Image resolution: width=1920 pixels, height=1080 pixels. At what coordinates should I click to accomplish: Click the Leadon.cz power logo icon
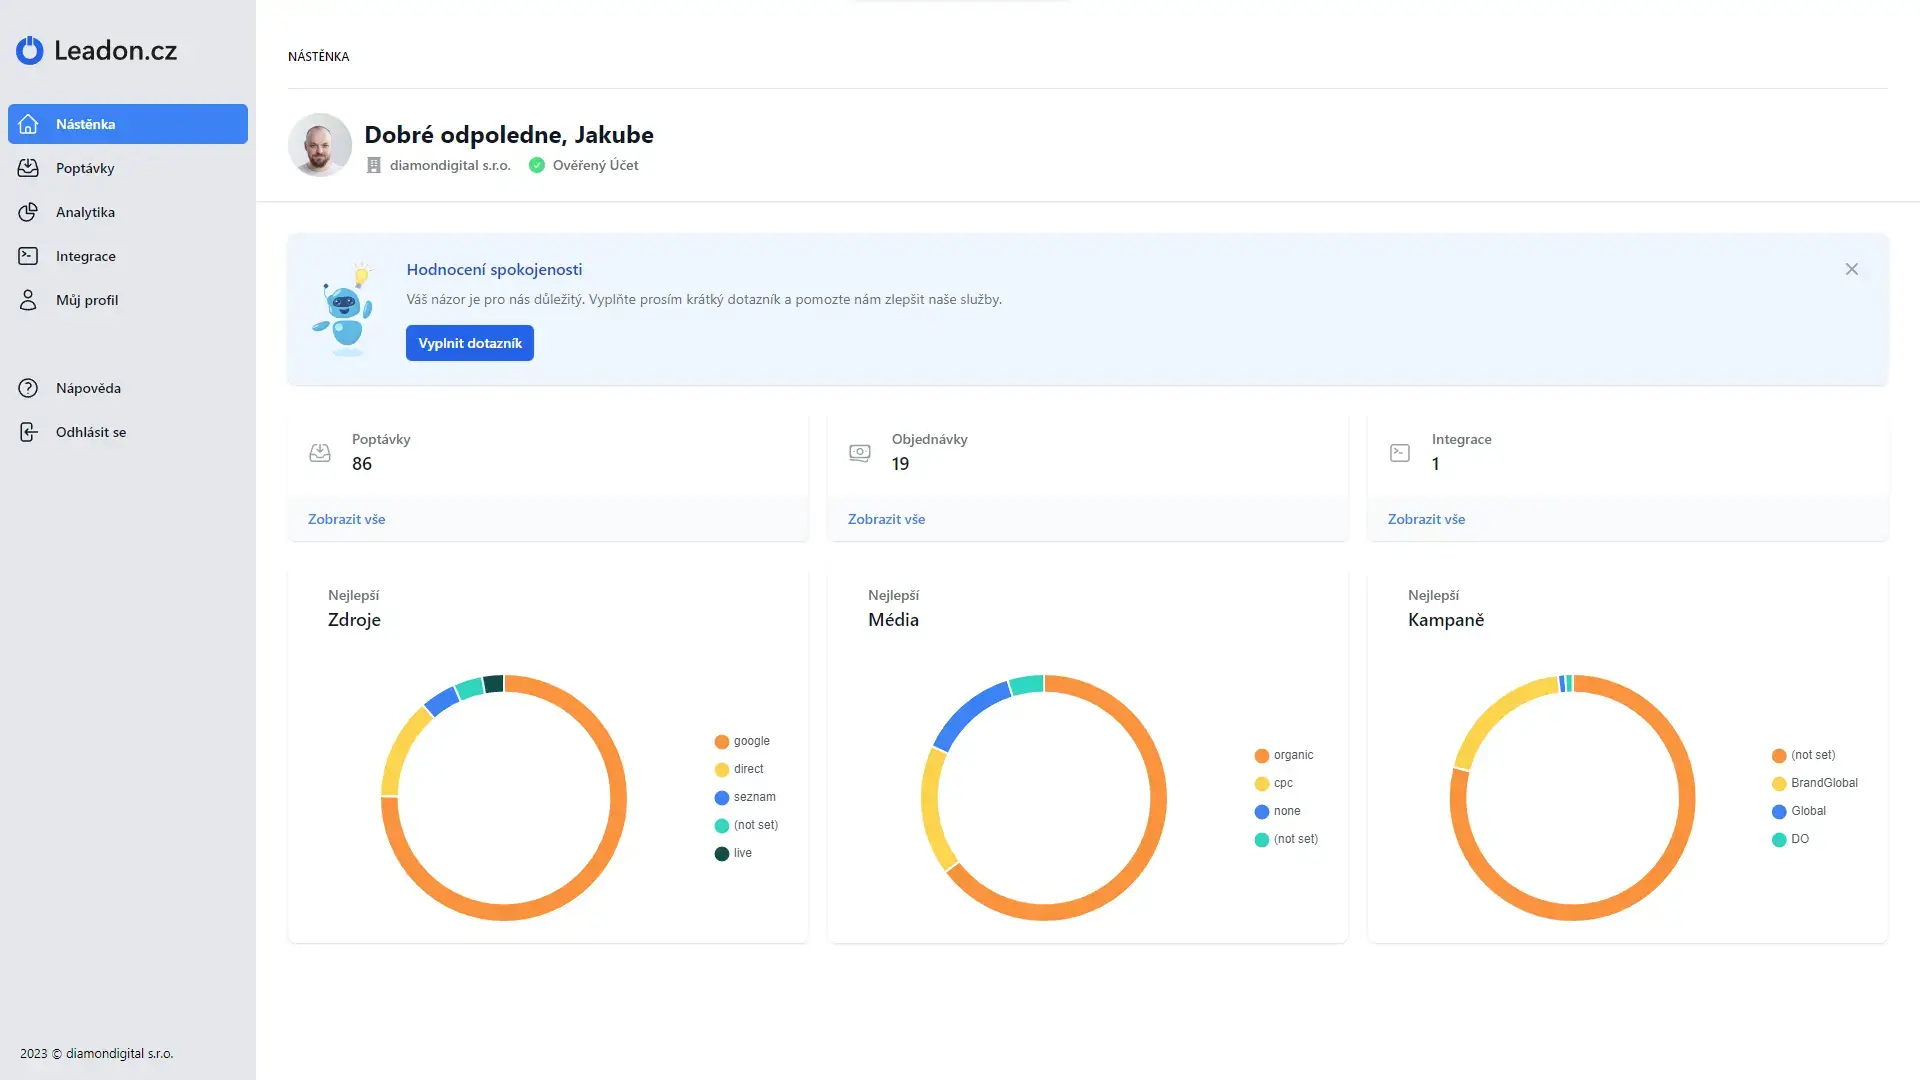pos(30,50)
